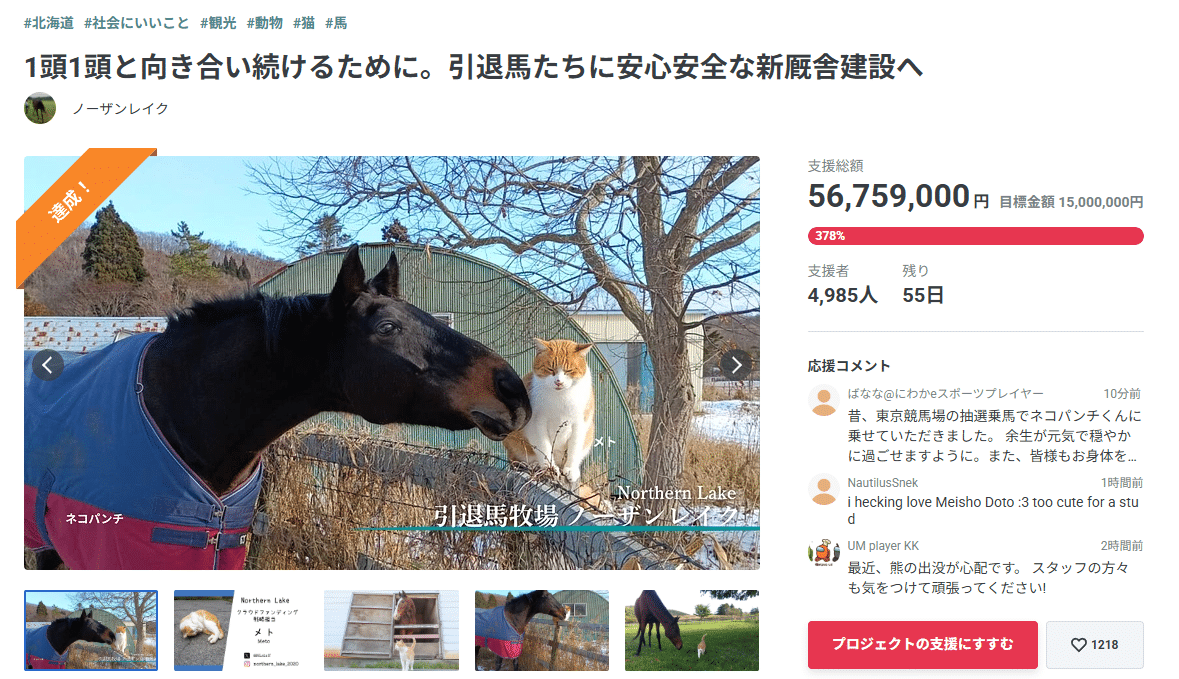The height and width of the screenshot is (679, 1179).
Task: Advance carousel with right arrow
Action: [x=736, y=365]
